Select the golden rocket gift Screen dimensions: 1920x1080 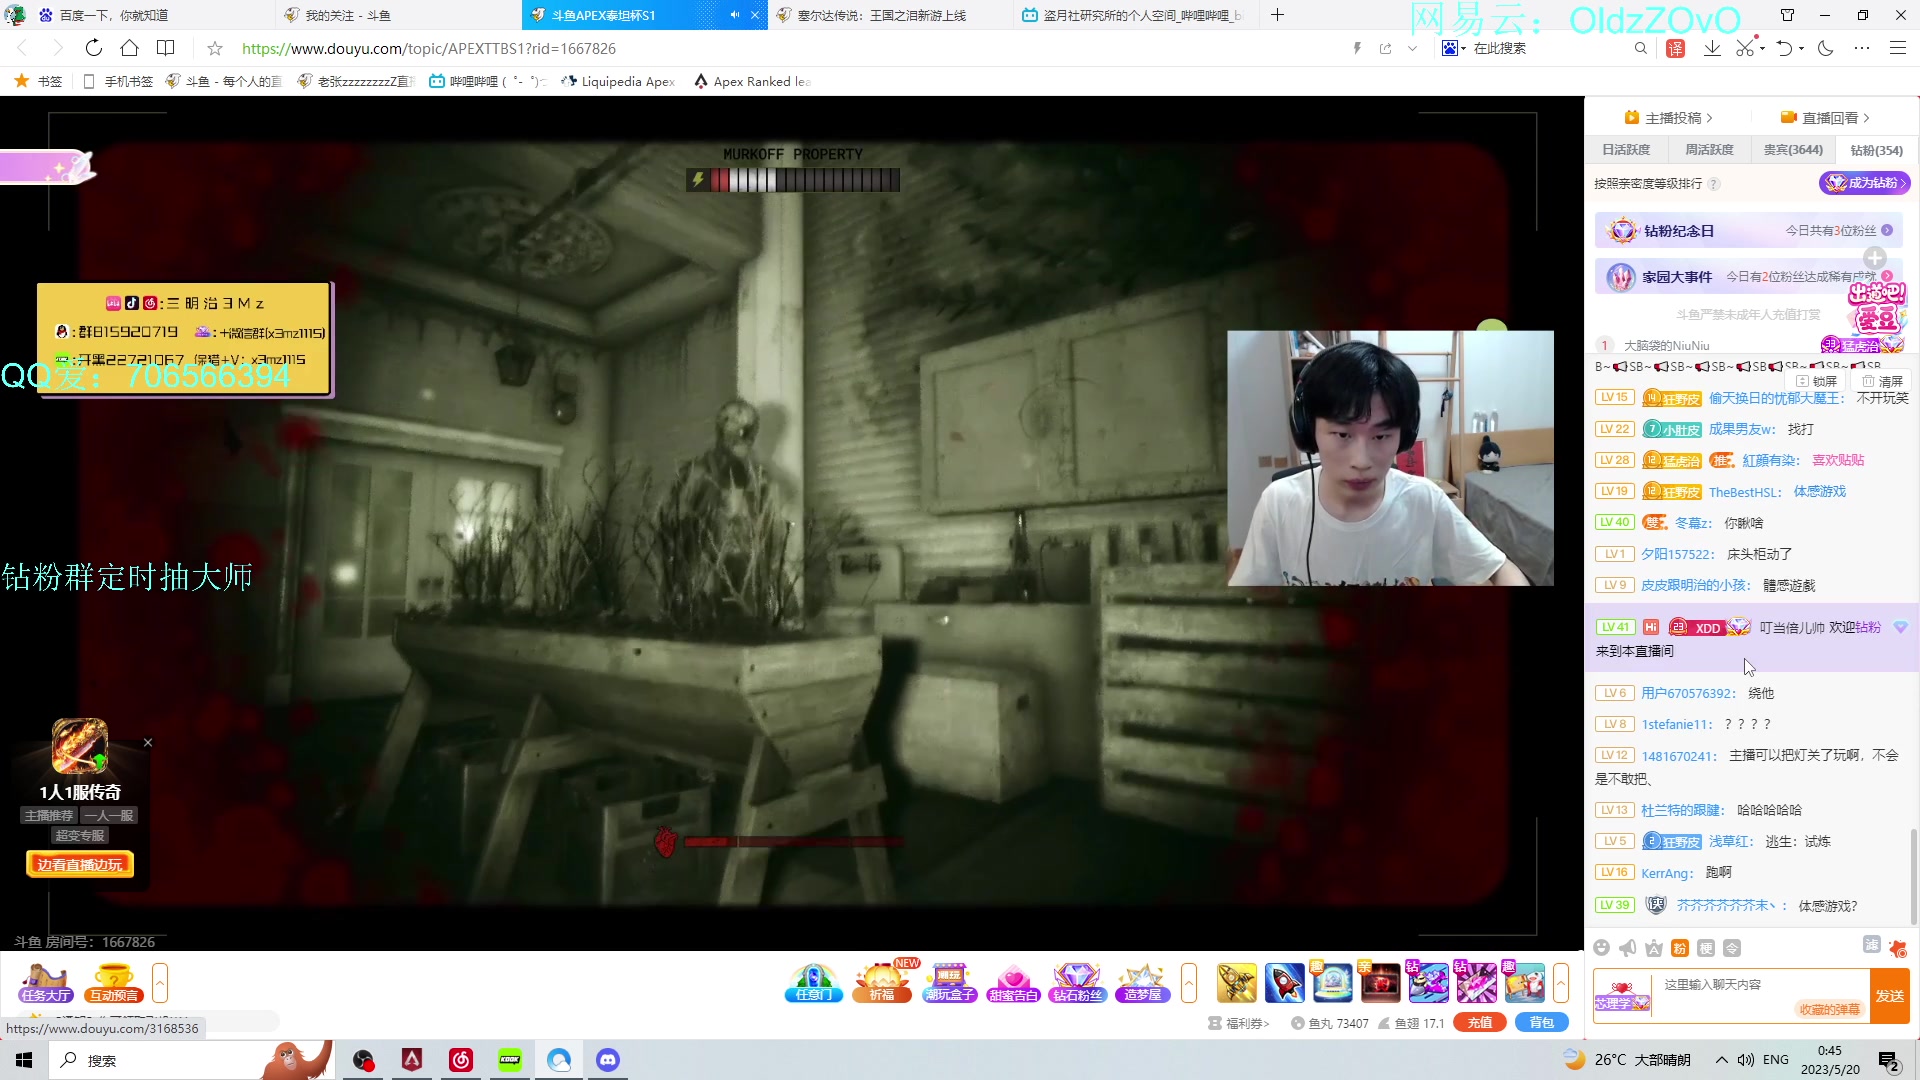[x=1236, y=982]
